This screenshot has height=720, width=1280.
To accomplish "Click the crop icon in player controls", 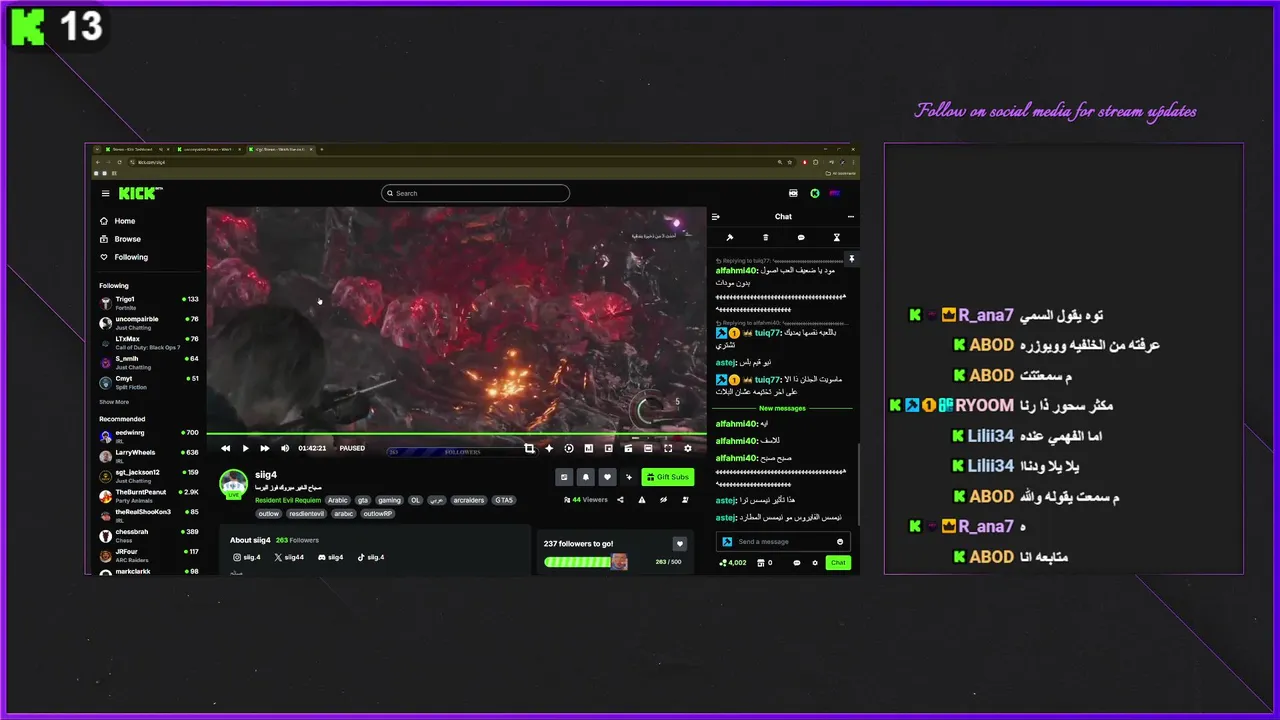I will [530, 449].
